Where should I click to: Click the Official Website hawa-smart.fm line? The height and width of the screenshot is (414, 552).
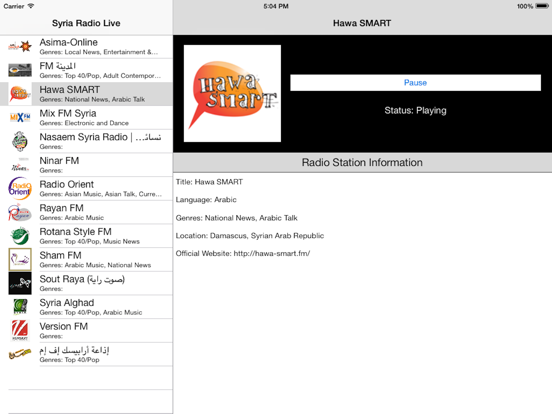[243, 253]
